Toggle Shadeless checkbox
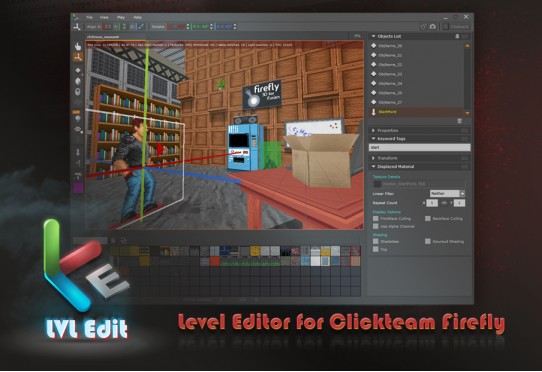 [376, 241]
